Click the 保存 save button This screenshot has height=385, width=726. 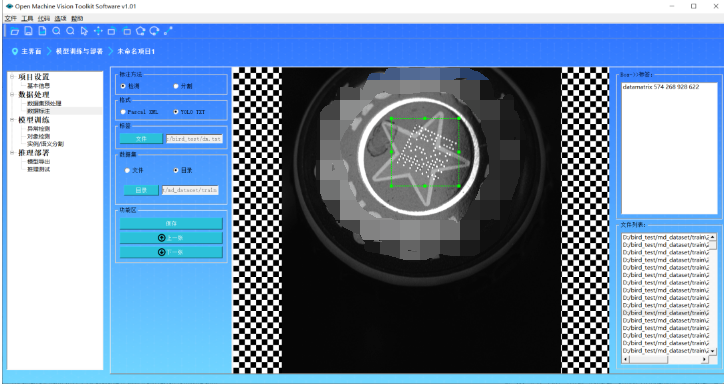(x=171, y=224)
